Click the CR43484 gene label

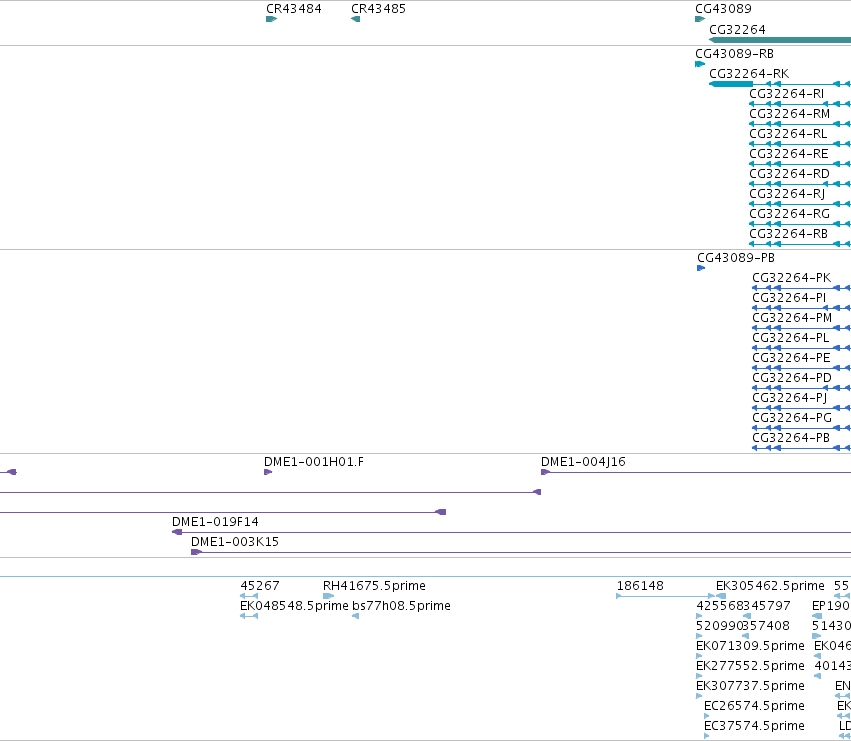point(294,9)
